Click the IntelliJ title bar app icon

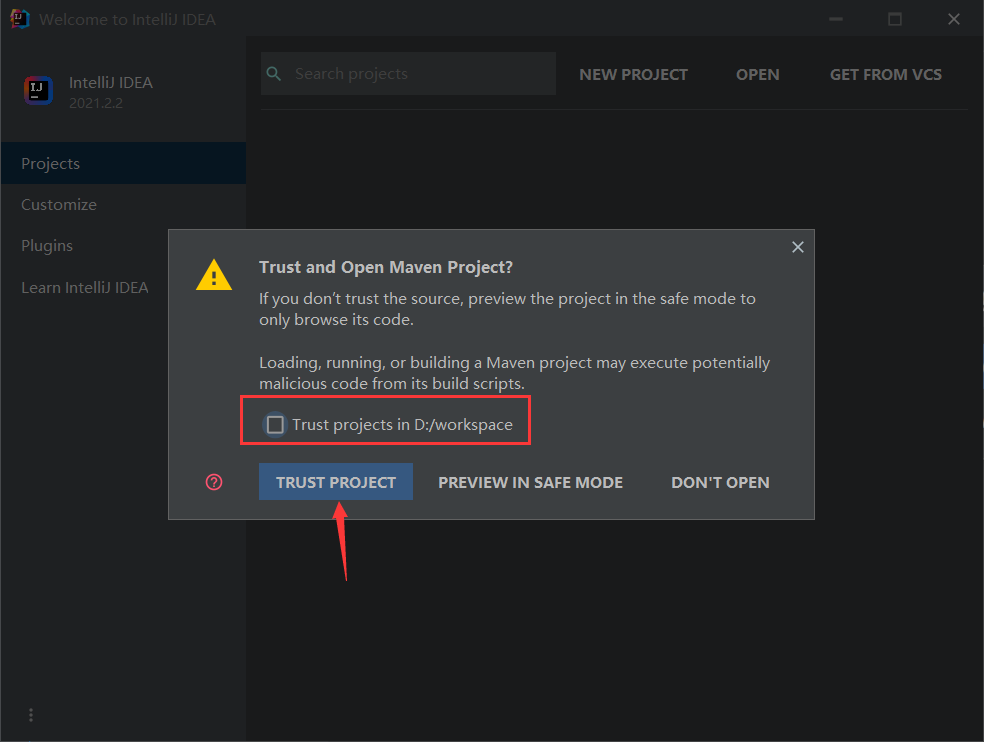(x=19, y=19)
